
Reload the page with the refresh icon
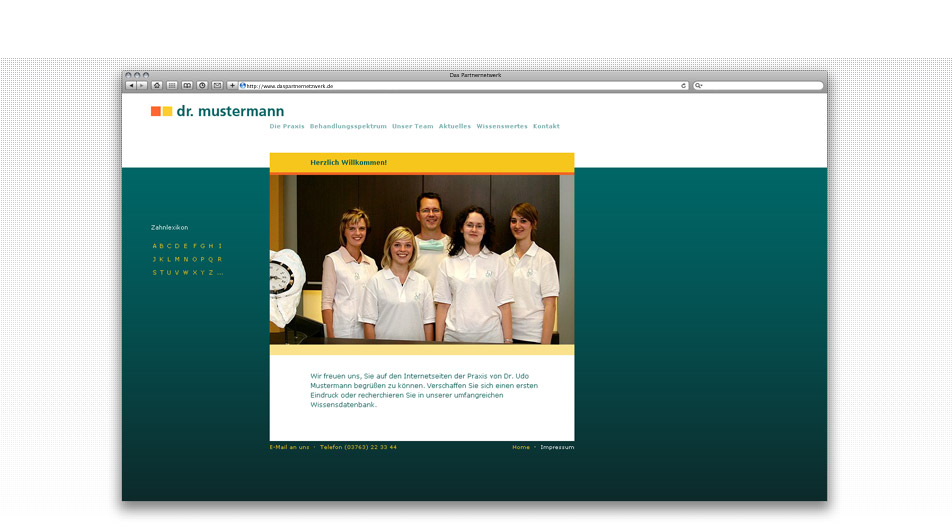click(x=684, y=86)
